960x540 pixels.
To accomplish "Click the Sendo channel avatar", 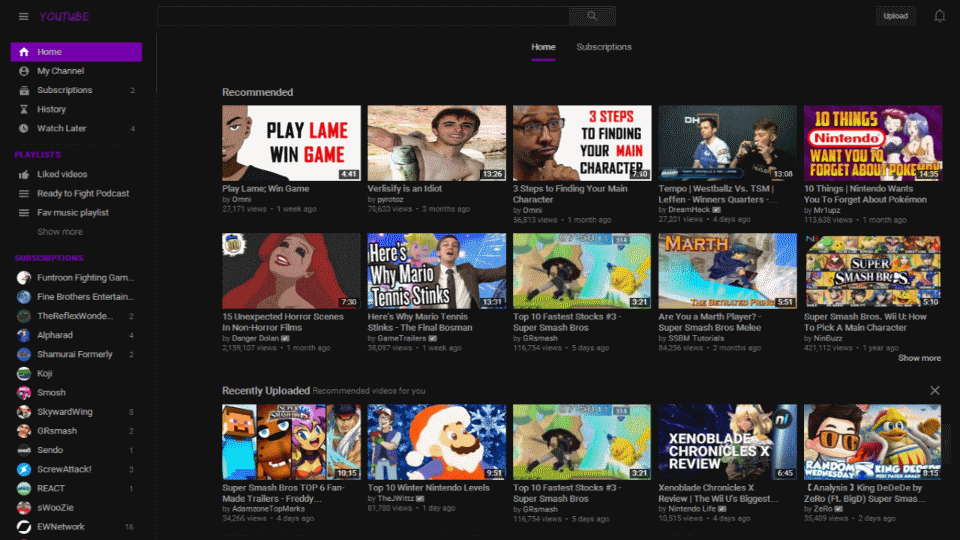I will coord(24,450).
